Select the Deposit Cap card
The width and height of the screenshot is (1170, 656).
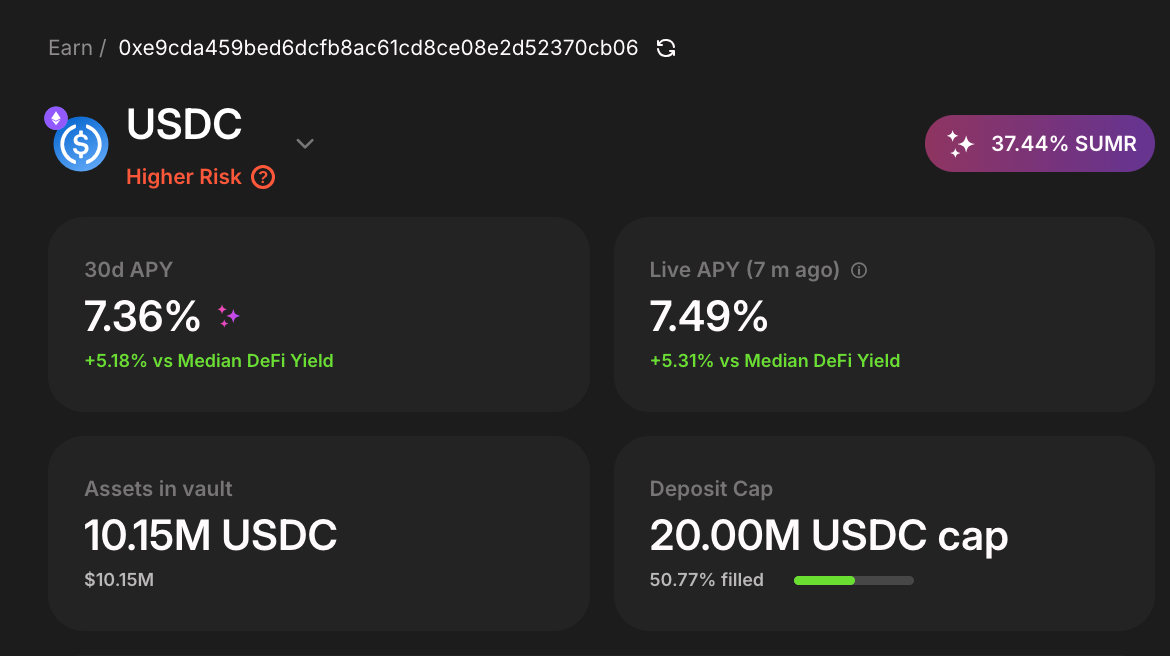click(x=884, y=533)
